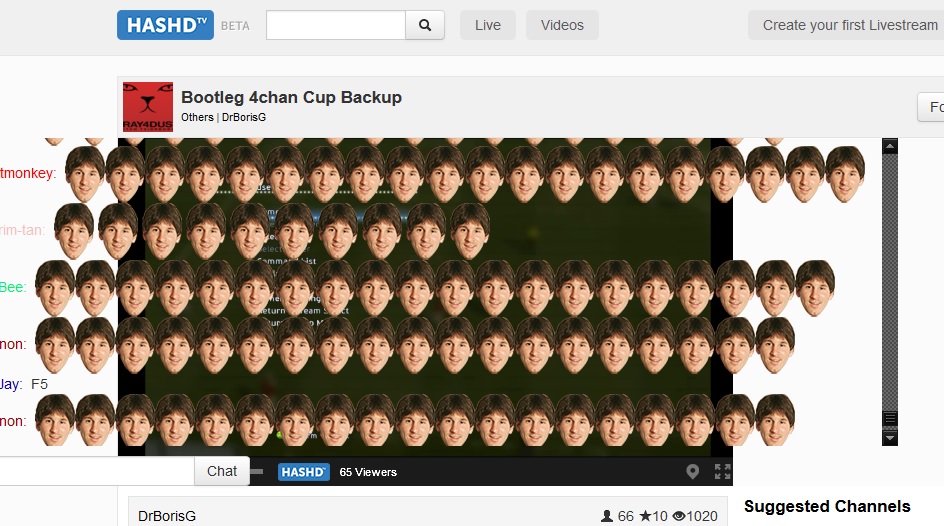Viewport: 944px width, 526px height.
Task: Open DrBorisG name below the player
Action: pyautogui.click(x=167, y=516)
